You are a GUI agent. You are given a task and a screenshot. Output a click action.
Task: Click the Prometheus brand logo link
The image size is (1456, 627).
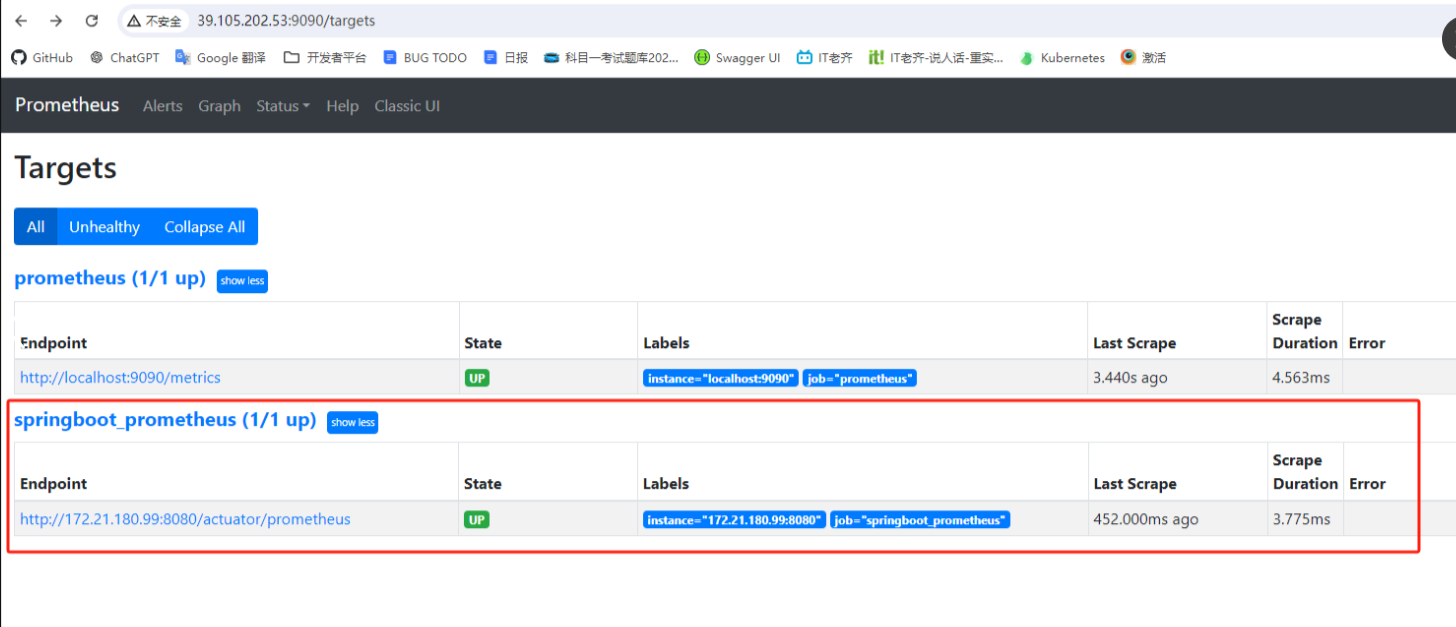tap(67, 105)
